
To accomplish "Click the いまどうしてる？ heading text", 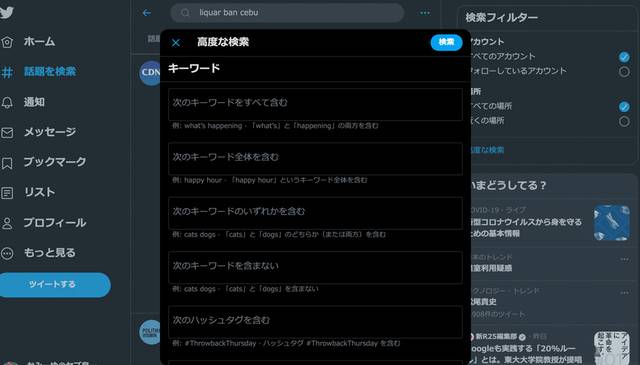I will coord(508,185).
